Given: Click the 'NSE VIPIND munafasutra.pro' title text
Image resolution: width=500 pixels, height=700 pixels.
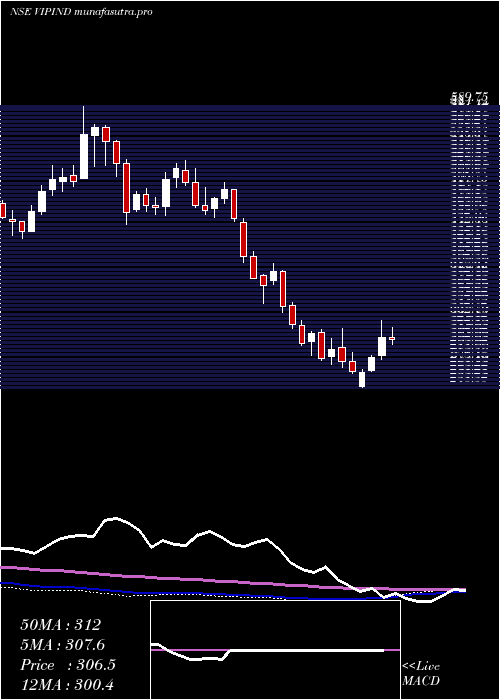Looking at the screenshot, I should point(81,12).
